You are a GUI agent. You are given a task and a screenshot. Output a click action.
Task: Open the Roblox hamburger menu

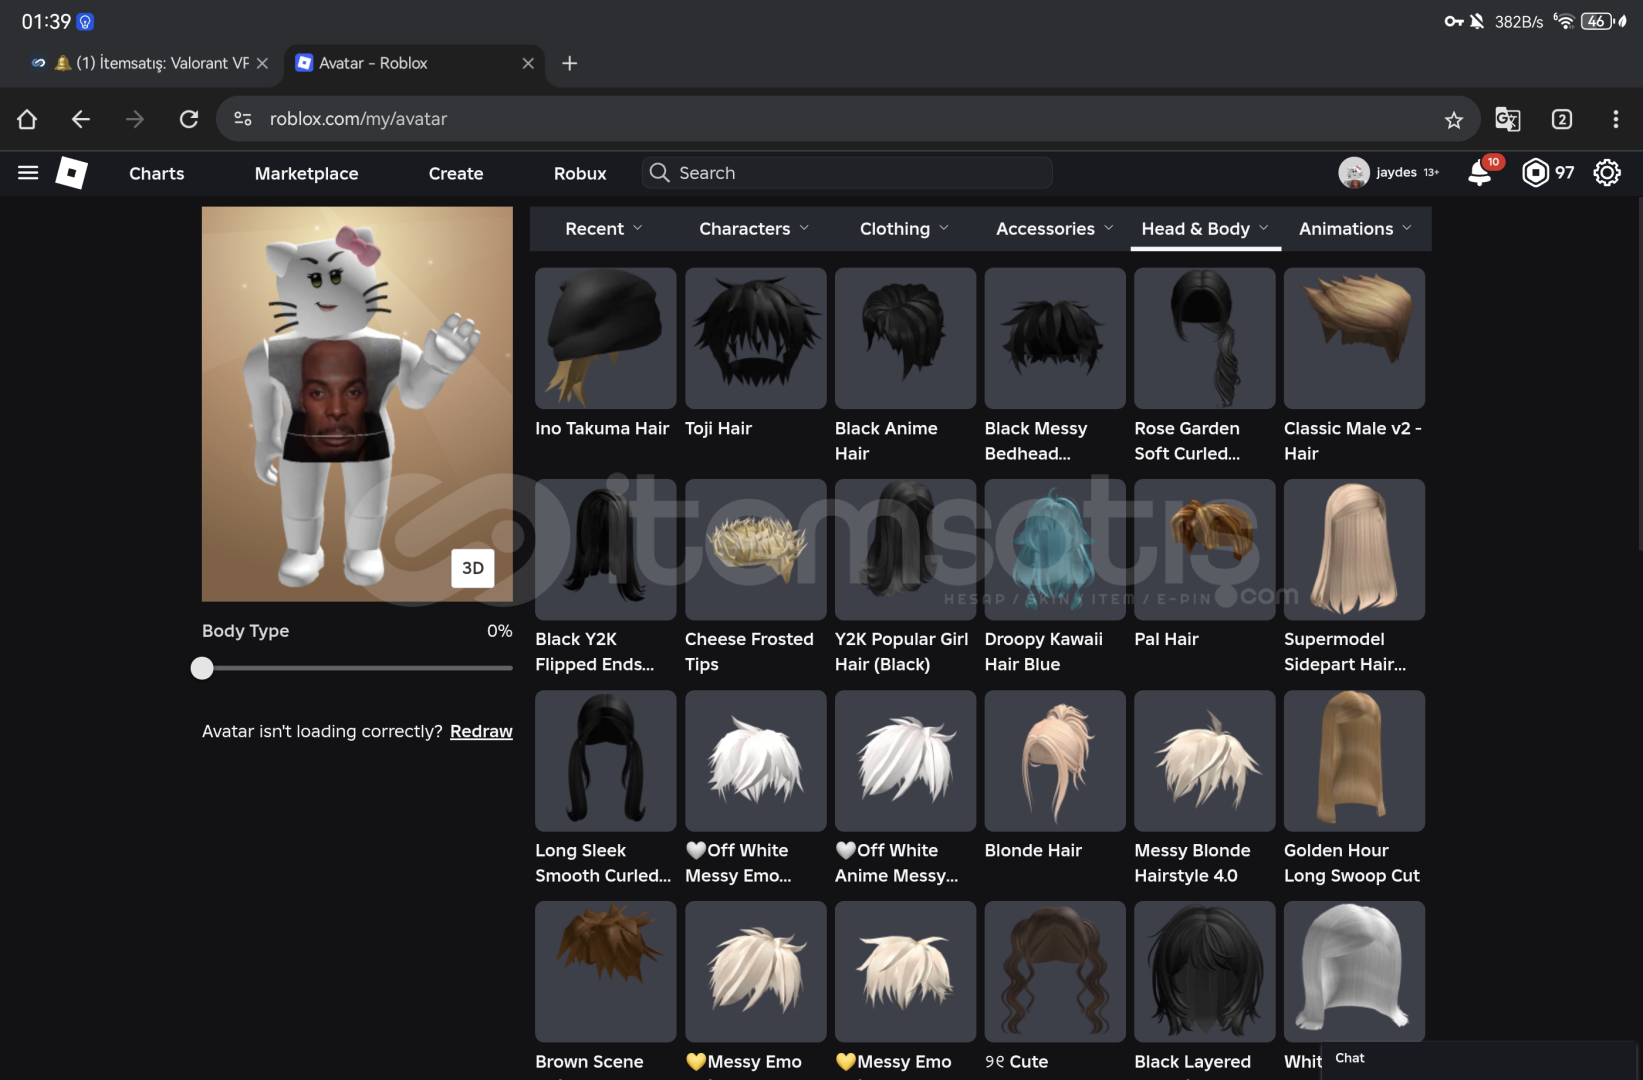(28, 173)
